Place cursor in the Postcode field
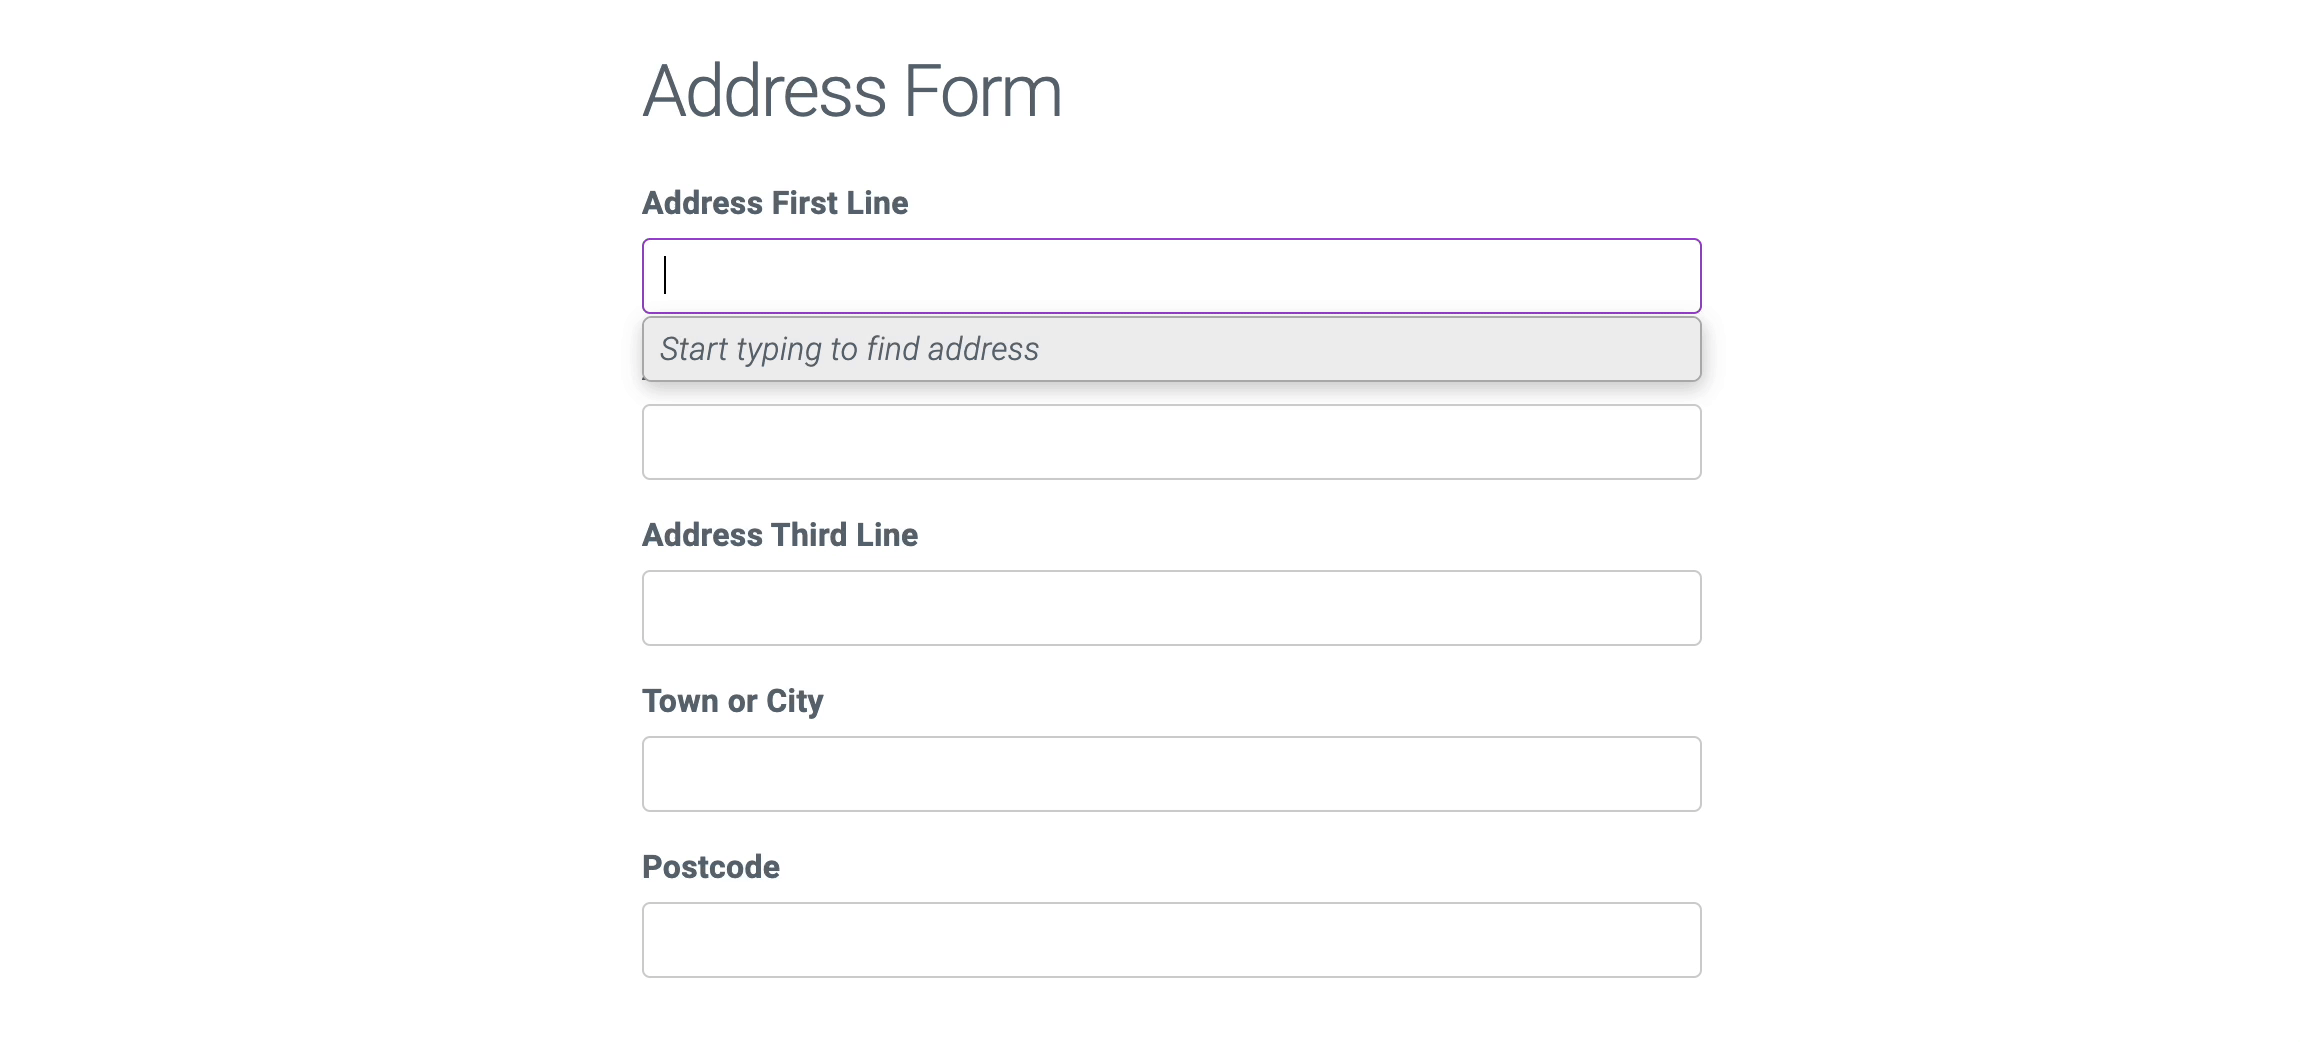This screenshot has height=1042, width=2300. tap(1170, 939)
